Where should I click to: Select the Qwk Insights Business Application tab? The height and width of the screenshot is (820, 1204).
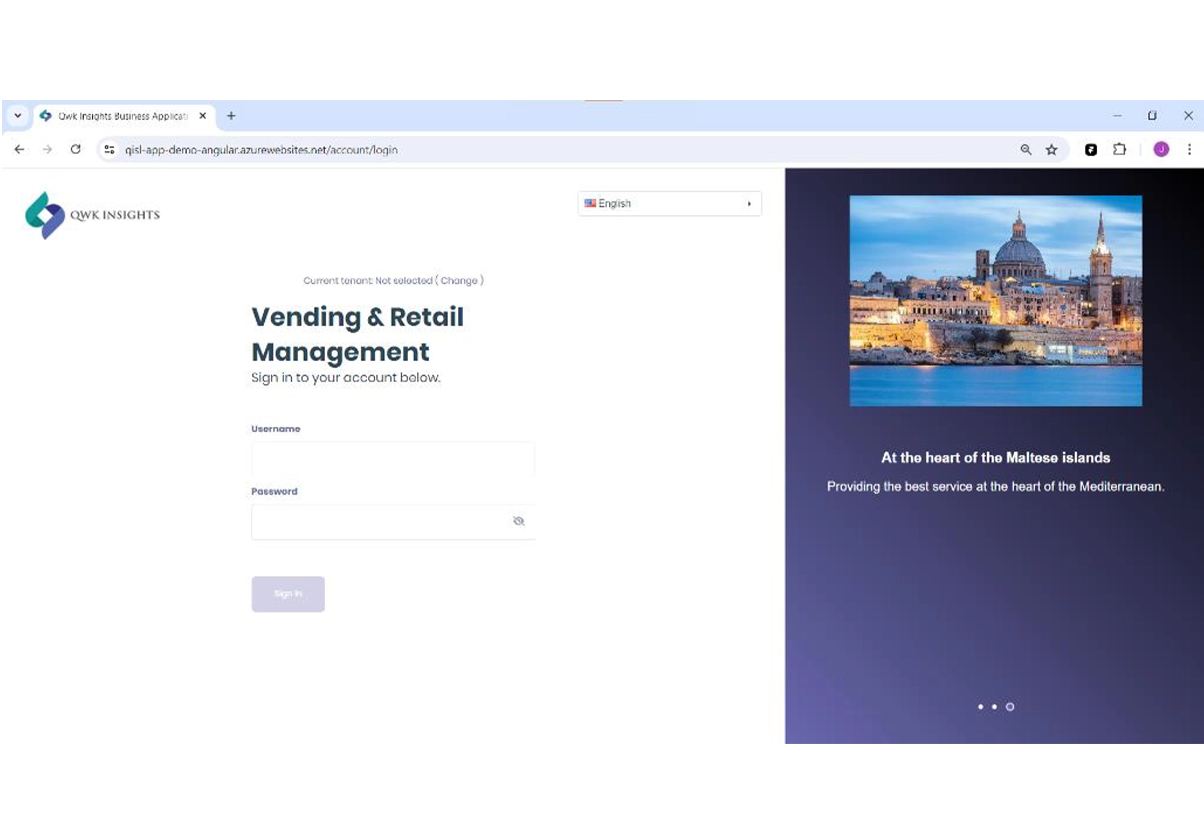pyautogui.click(x=120, y=116)
